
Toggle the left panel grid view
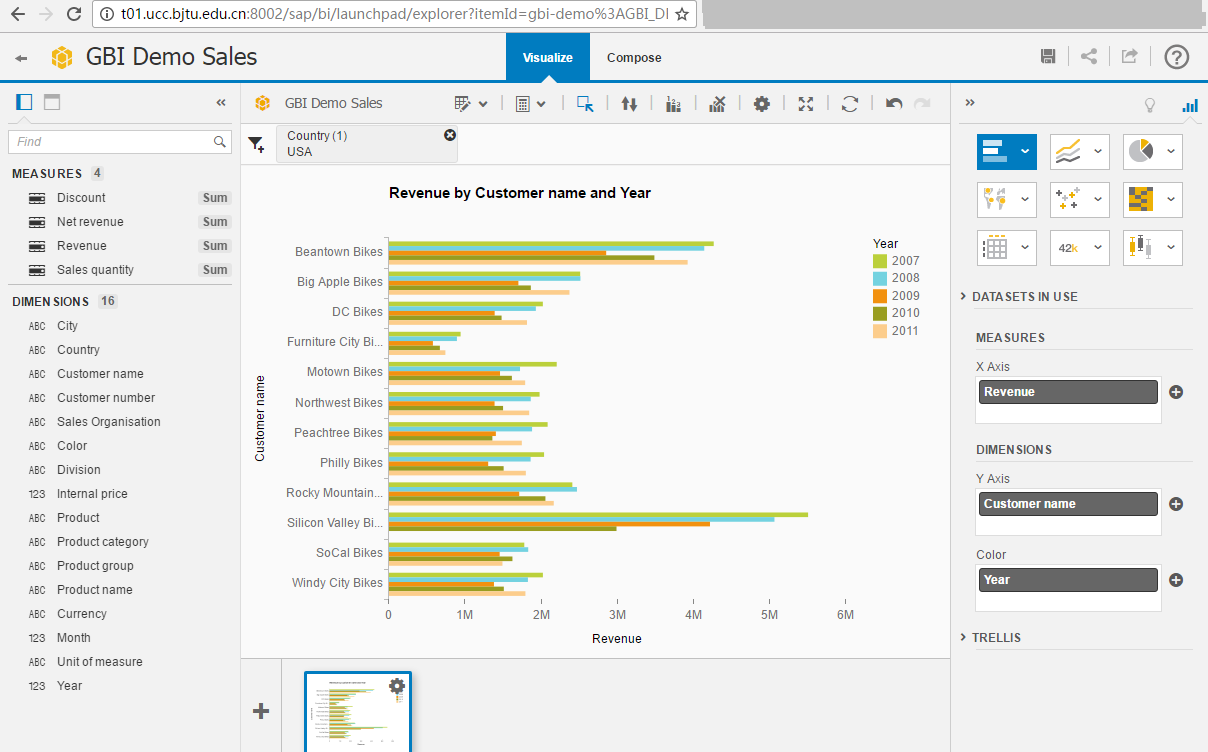pyautogui.click(x=52, y=102)
